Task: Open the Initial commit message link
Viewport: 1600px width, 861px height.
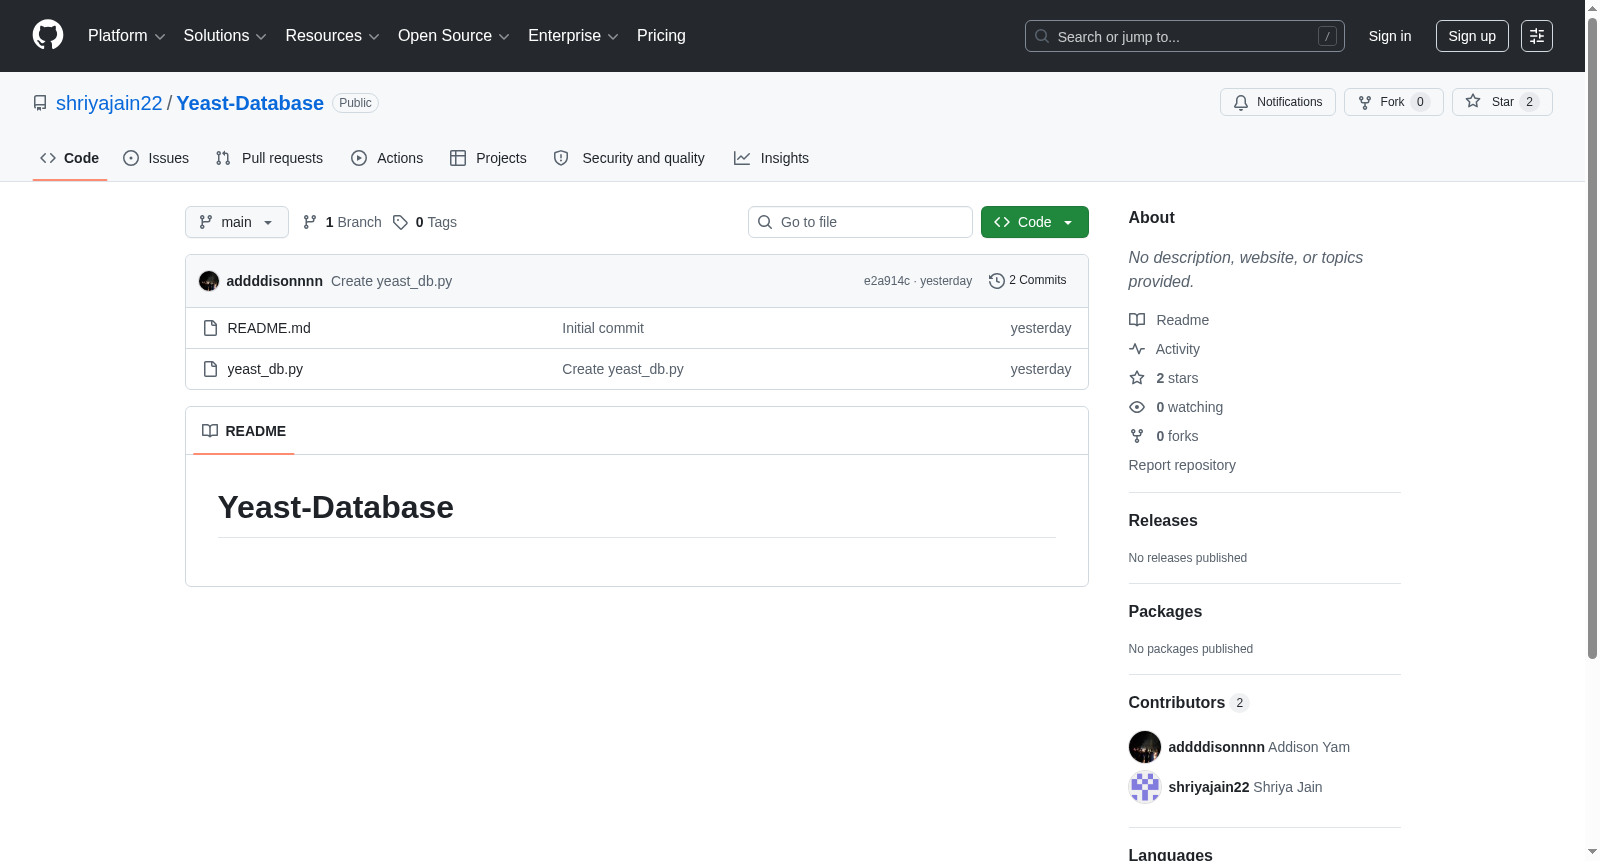Action: [x=603, y=328]
